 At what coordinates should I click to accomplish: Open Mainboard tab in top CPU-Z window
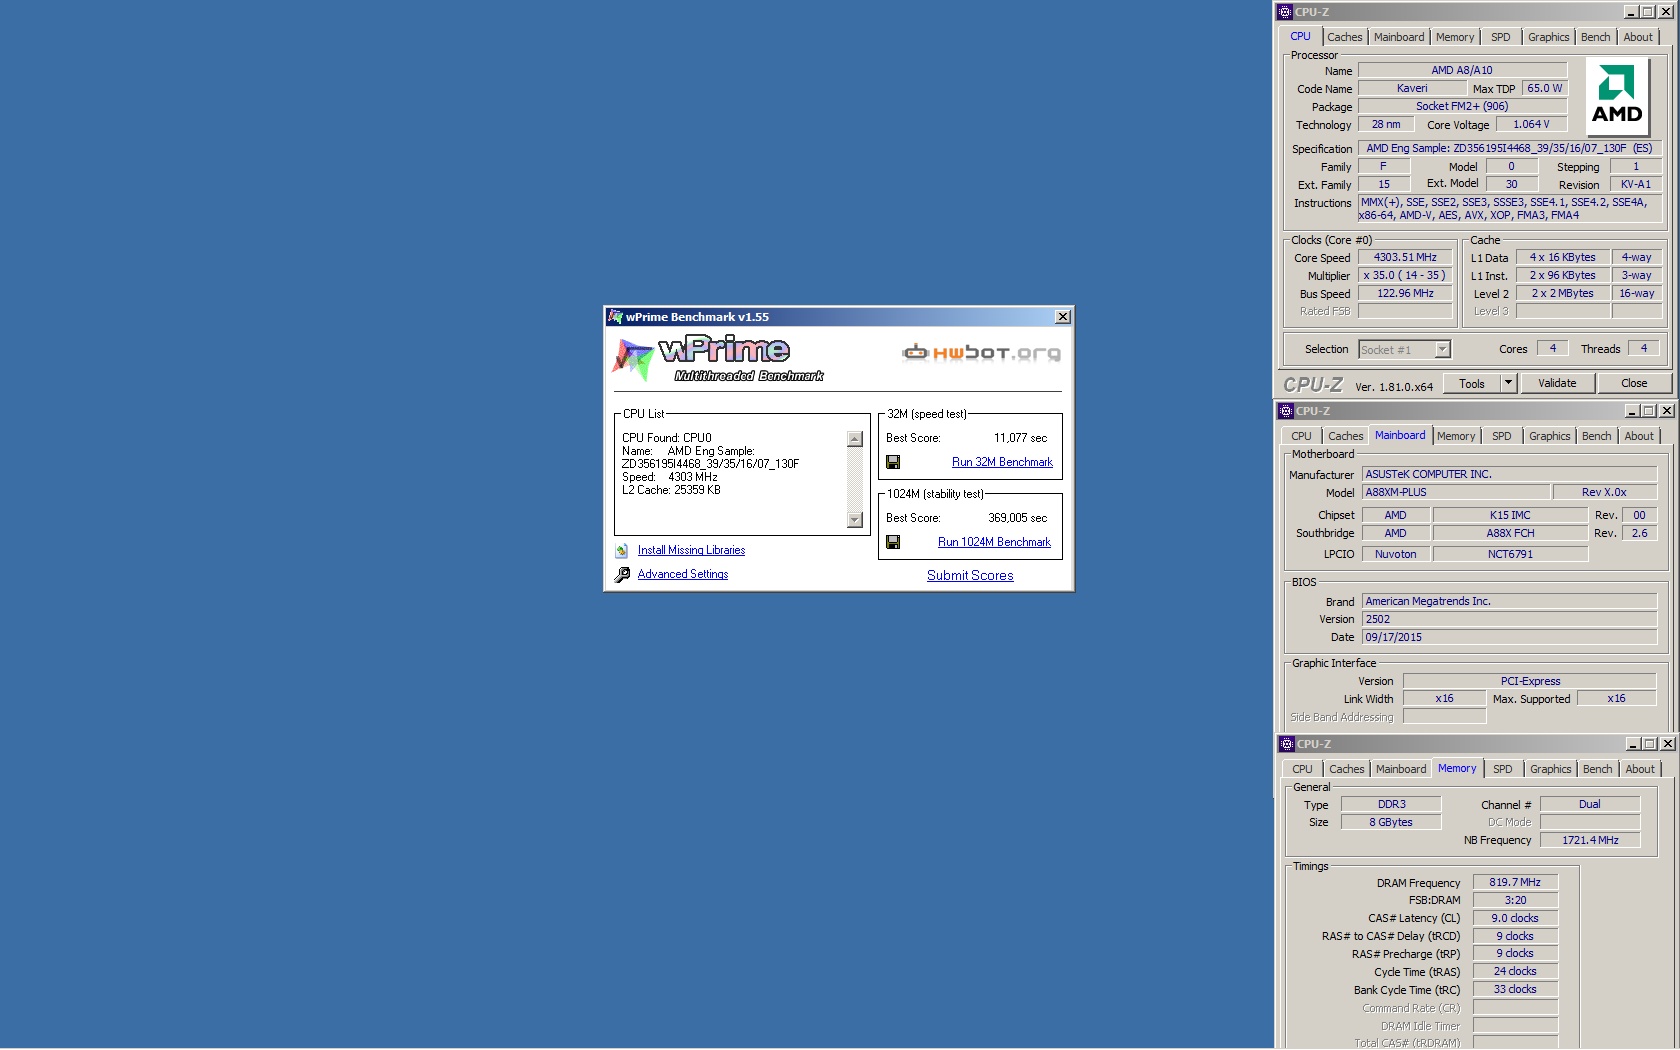(1399, 37)
